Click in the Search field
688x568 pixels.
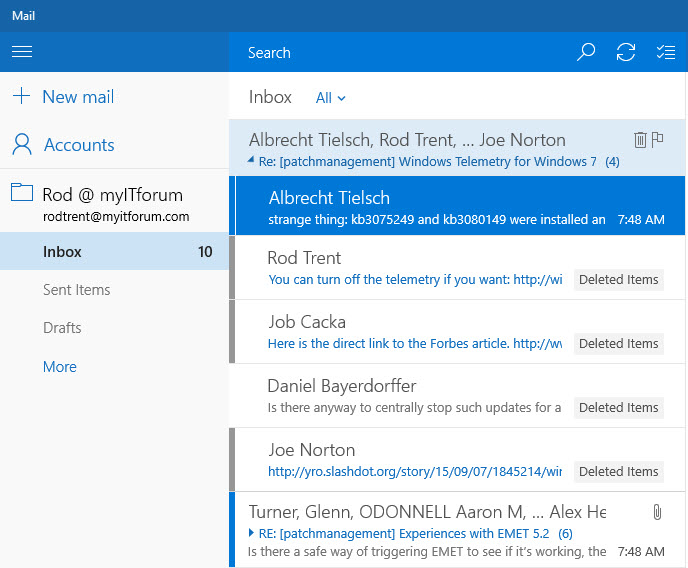[400, 53]
